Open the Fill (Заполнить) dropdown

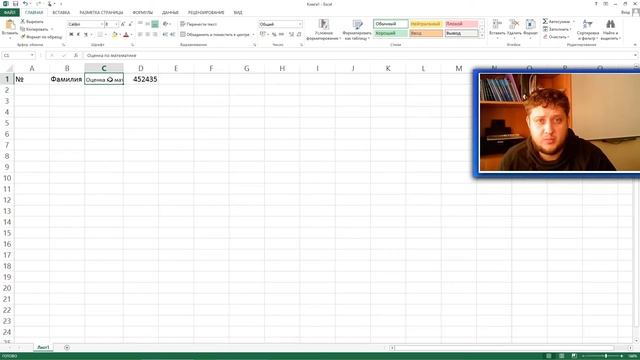pos(557,29)
